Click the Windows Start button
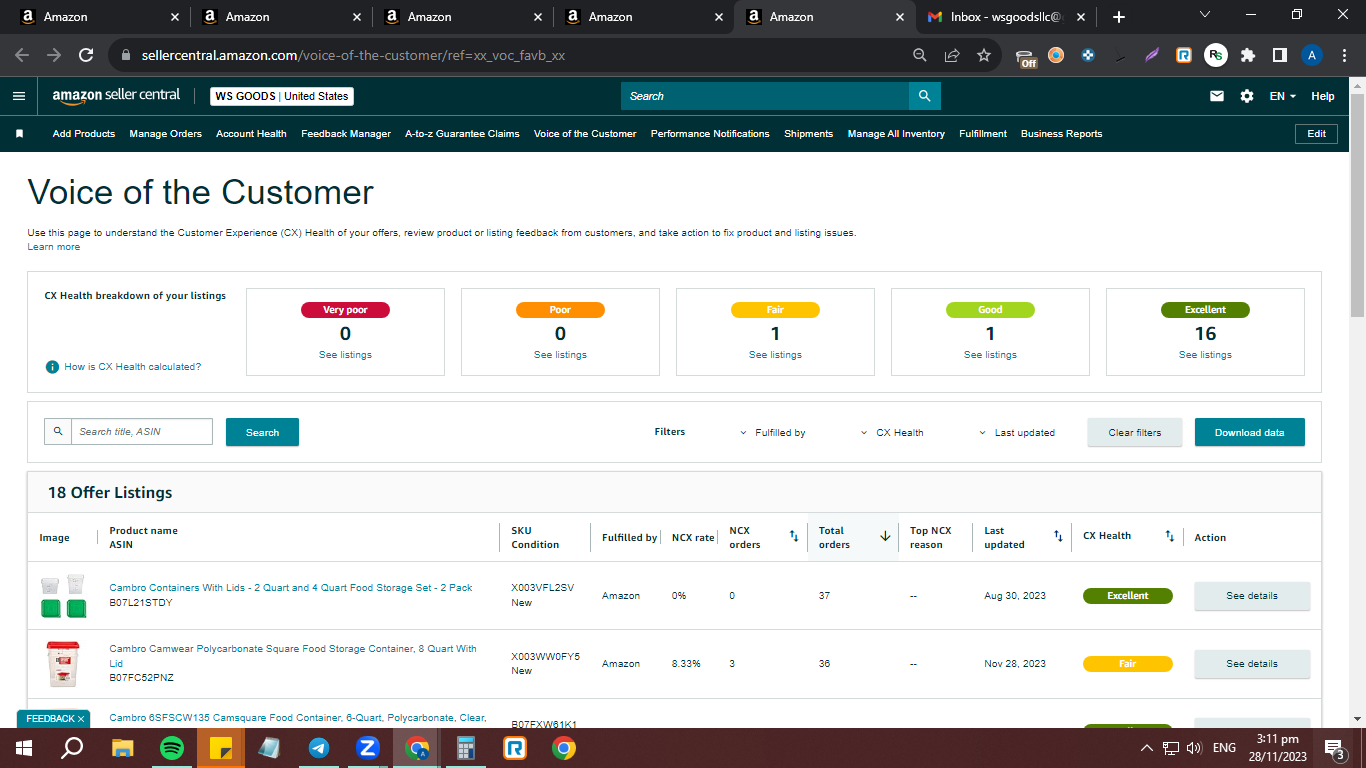Image resolution: width=1366 pixels, height=768 pixels. click(24, 748)
